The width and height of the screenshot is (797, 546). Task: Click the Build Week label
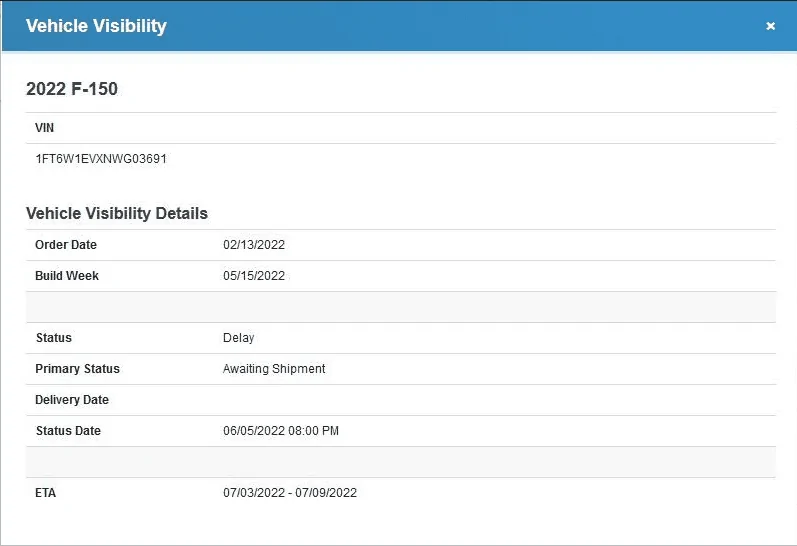click(67, 276)
